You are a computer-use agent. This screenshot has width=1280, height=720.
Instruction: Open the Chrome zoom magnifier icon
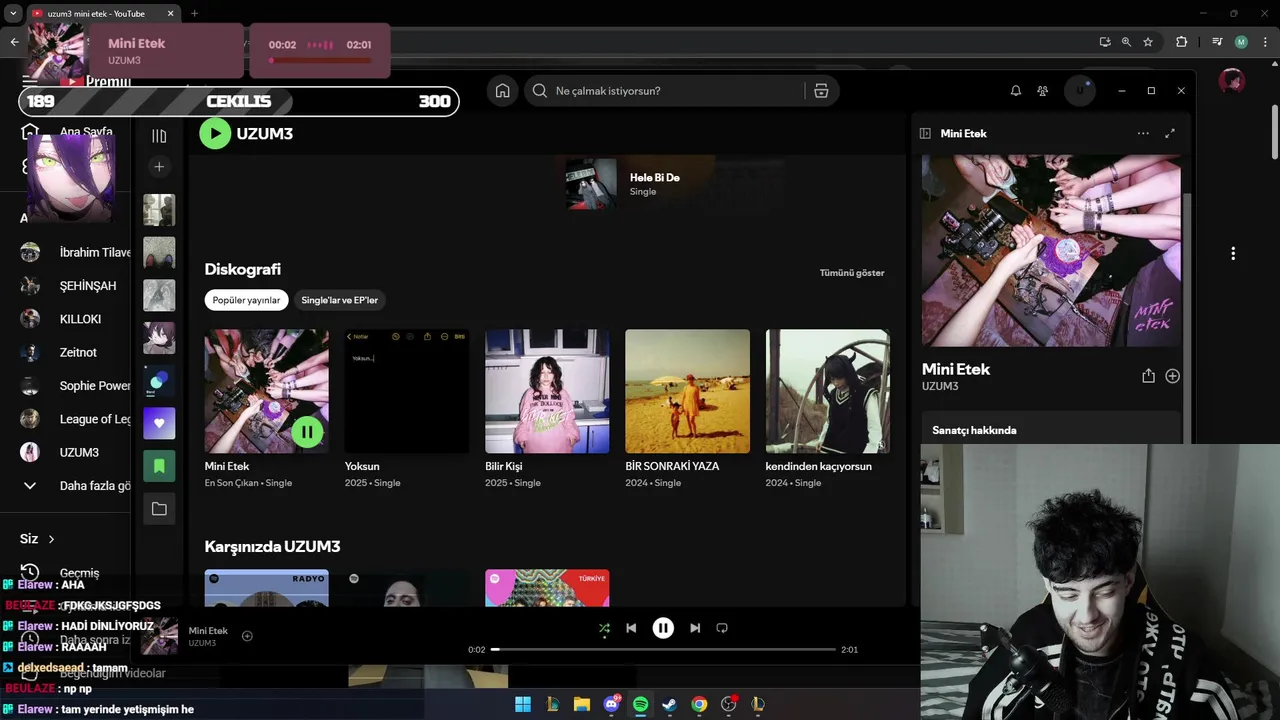(x=1126, y=42)
